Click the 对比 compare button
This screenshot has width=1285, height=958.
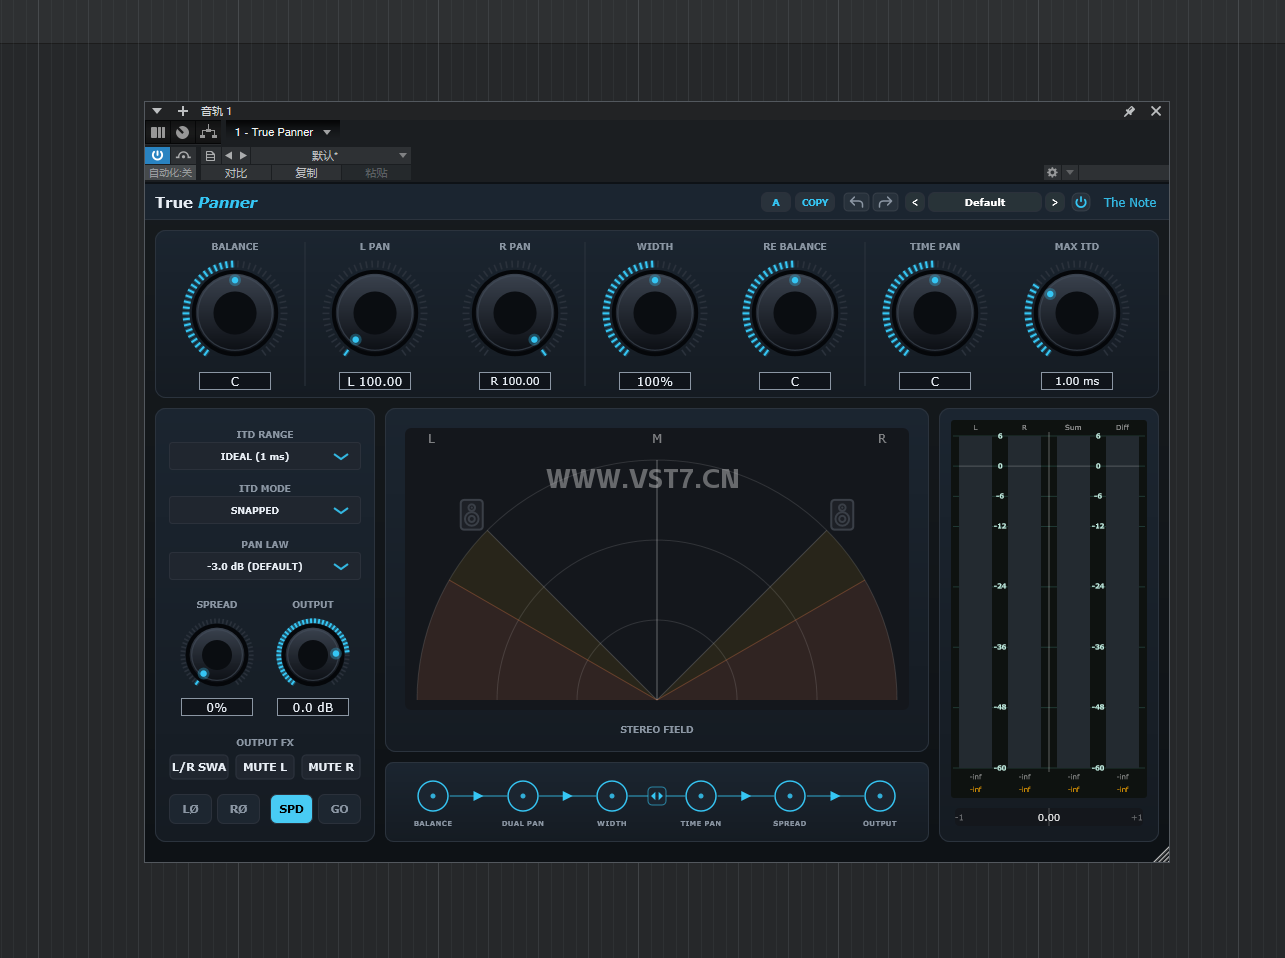click(x=236, y=173)
